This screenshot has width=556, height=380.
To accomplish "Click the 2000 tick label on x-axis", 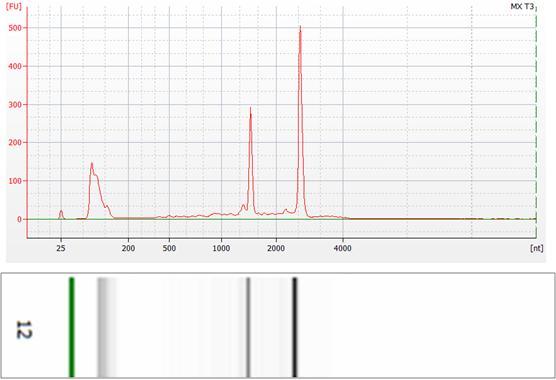I will [276, 248].
